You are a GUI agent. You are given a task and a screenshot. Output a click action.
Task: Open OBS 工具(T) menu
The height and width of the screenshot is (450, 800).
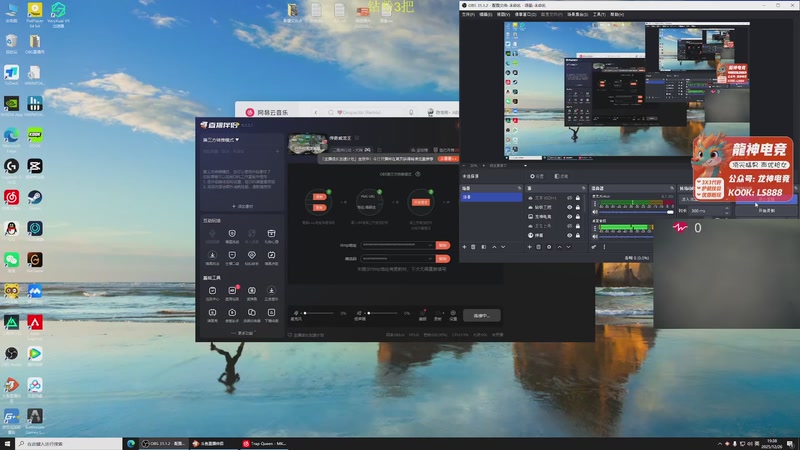tap(599, 14)
